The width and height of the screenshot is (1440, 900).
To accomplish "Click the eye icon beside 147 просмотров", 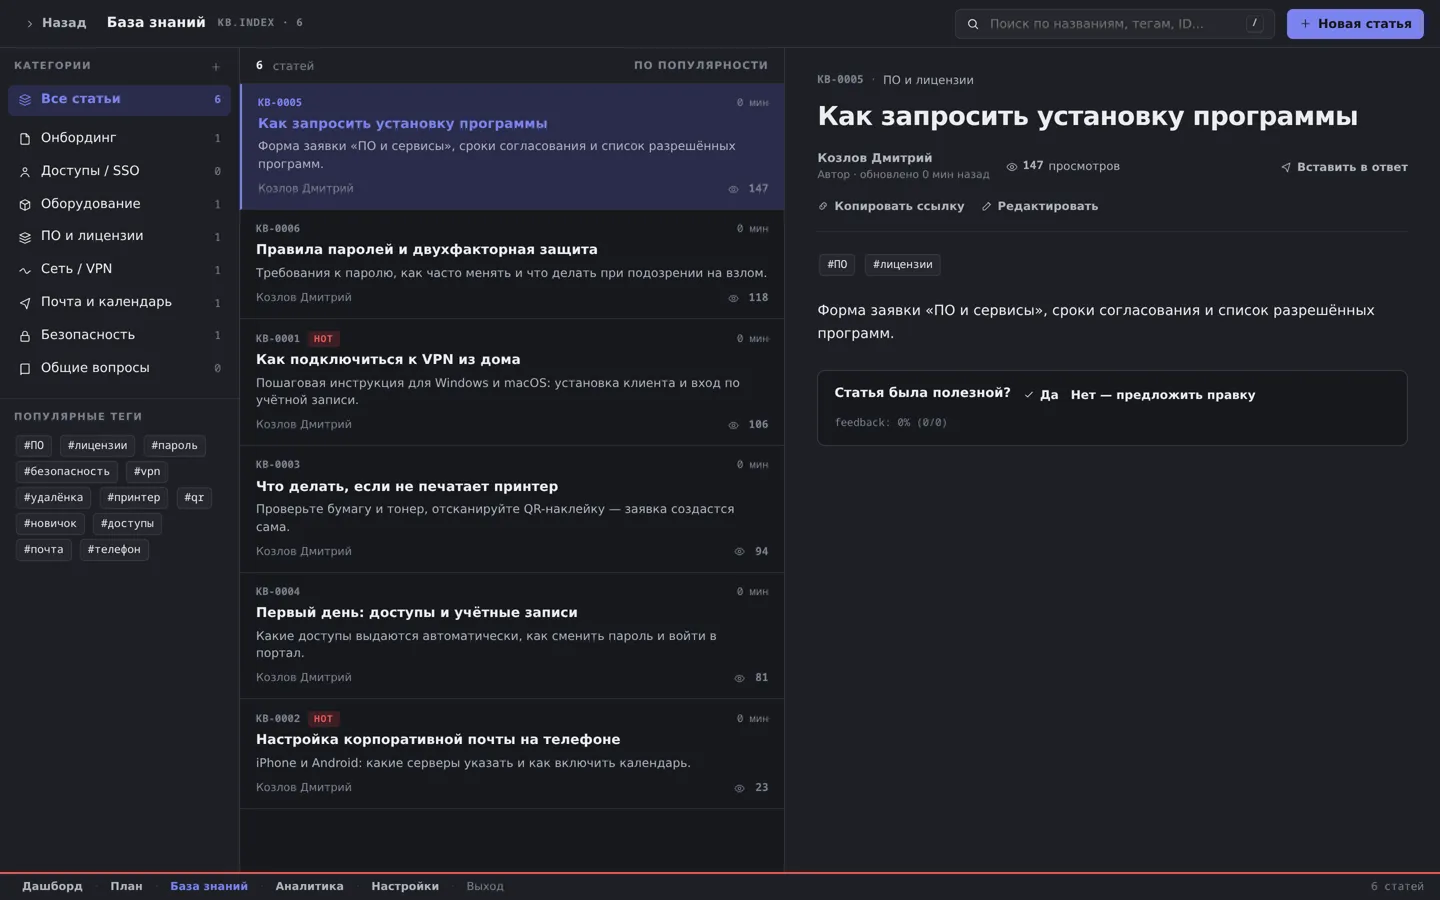I will (x=1012, y=167).
